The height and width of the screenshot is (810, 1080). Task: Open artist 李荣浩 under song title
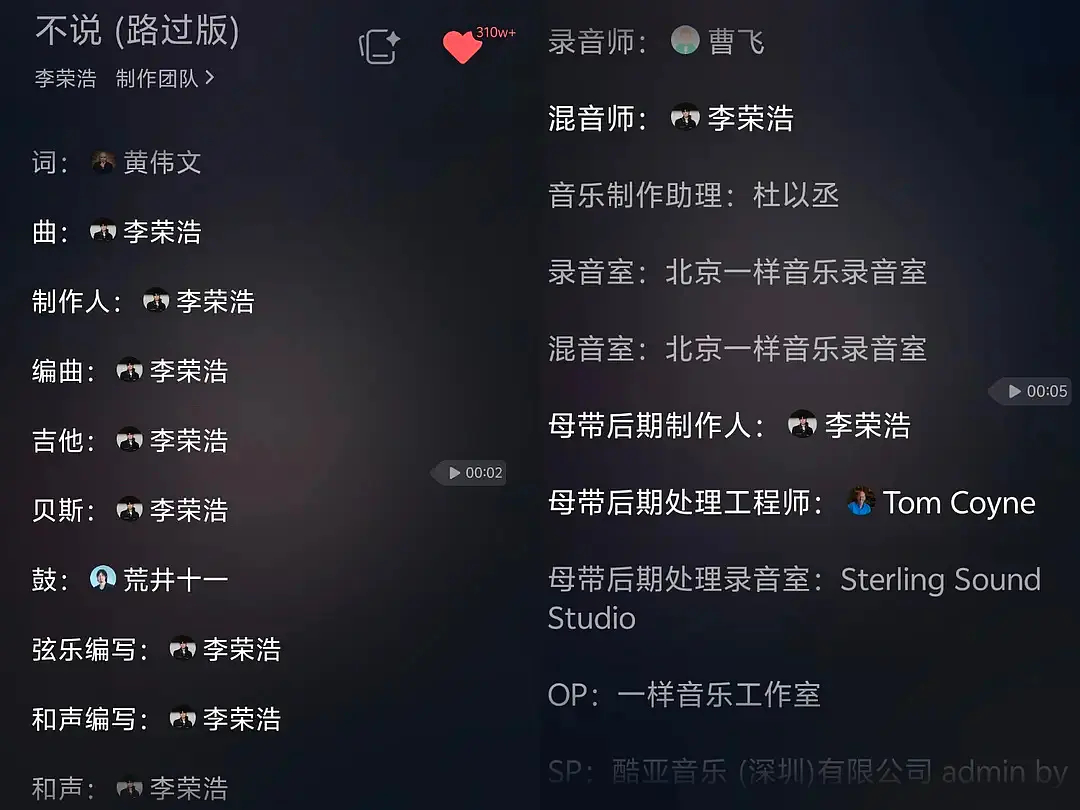click(x=65, y=79)
